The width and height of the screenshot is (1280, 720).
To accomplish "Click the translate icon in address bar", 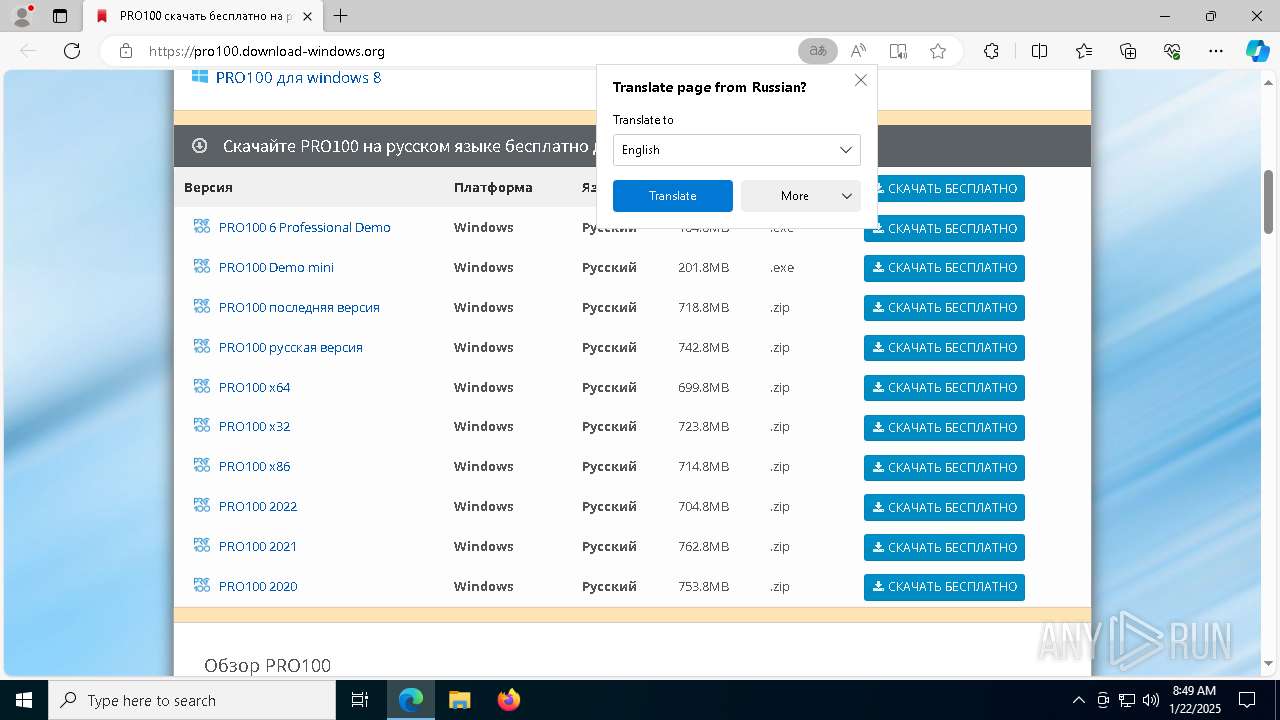I will tap(818, 51).
